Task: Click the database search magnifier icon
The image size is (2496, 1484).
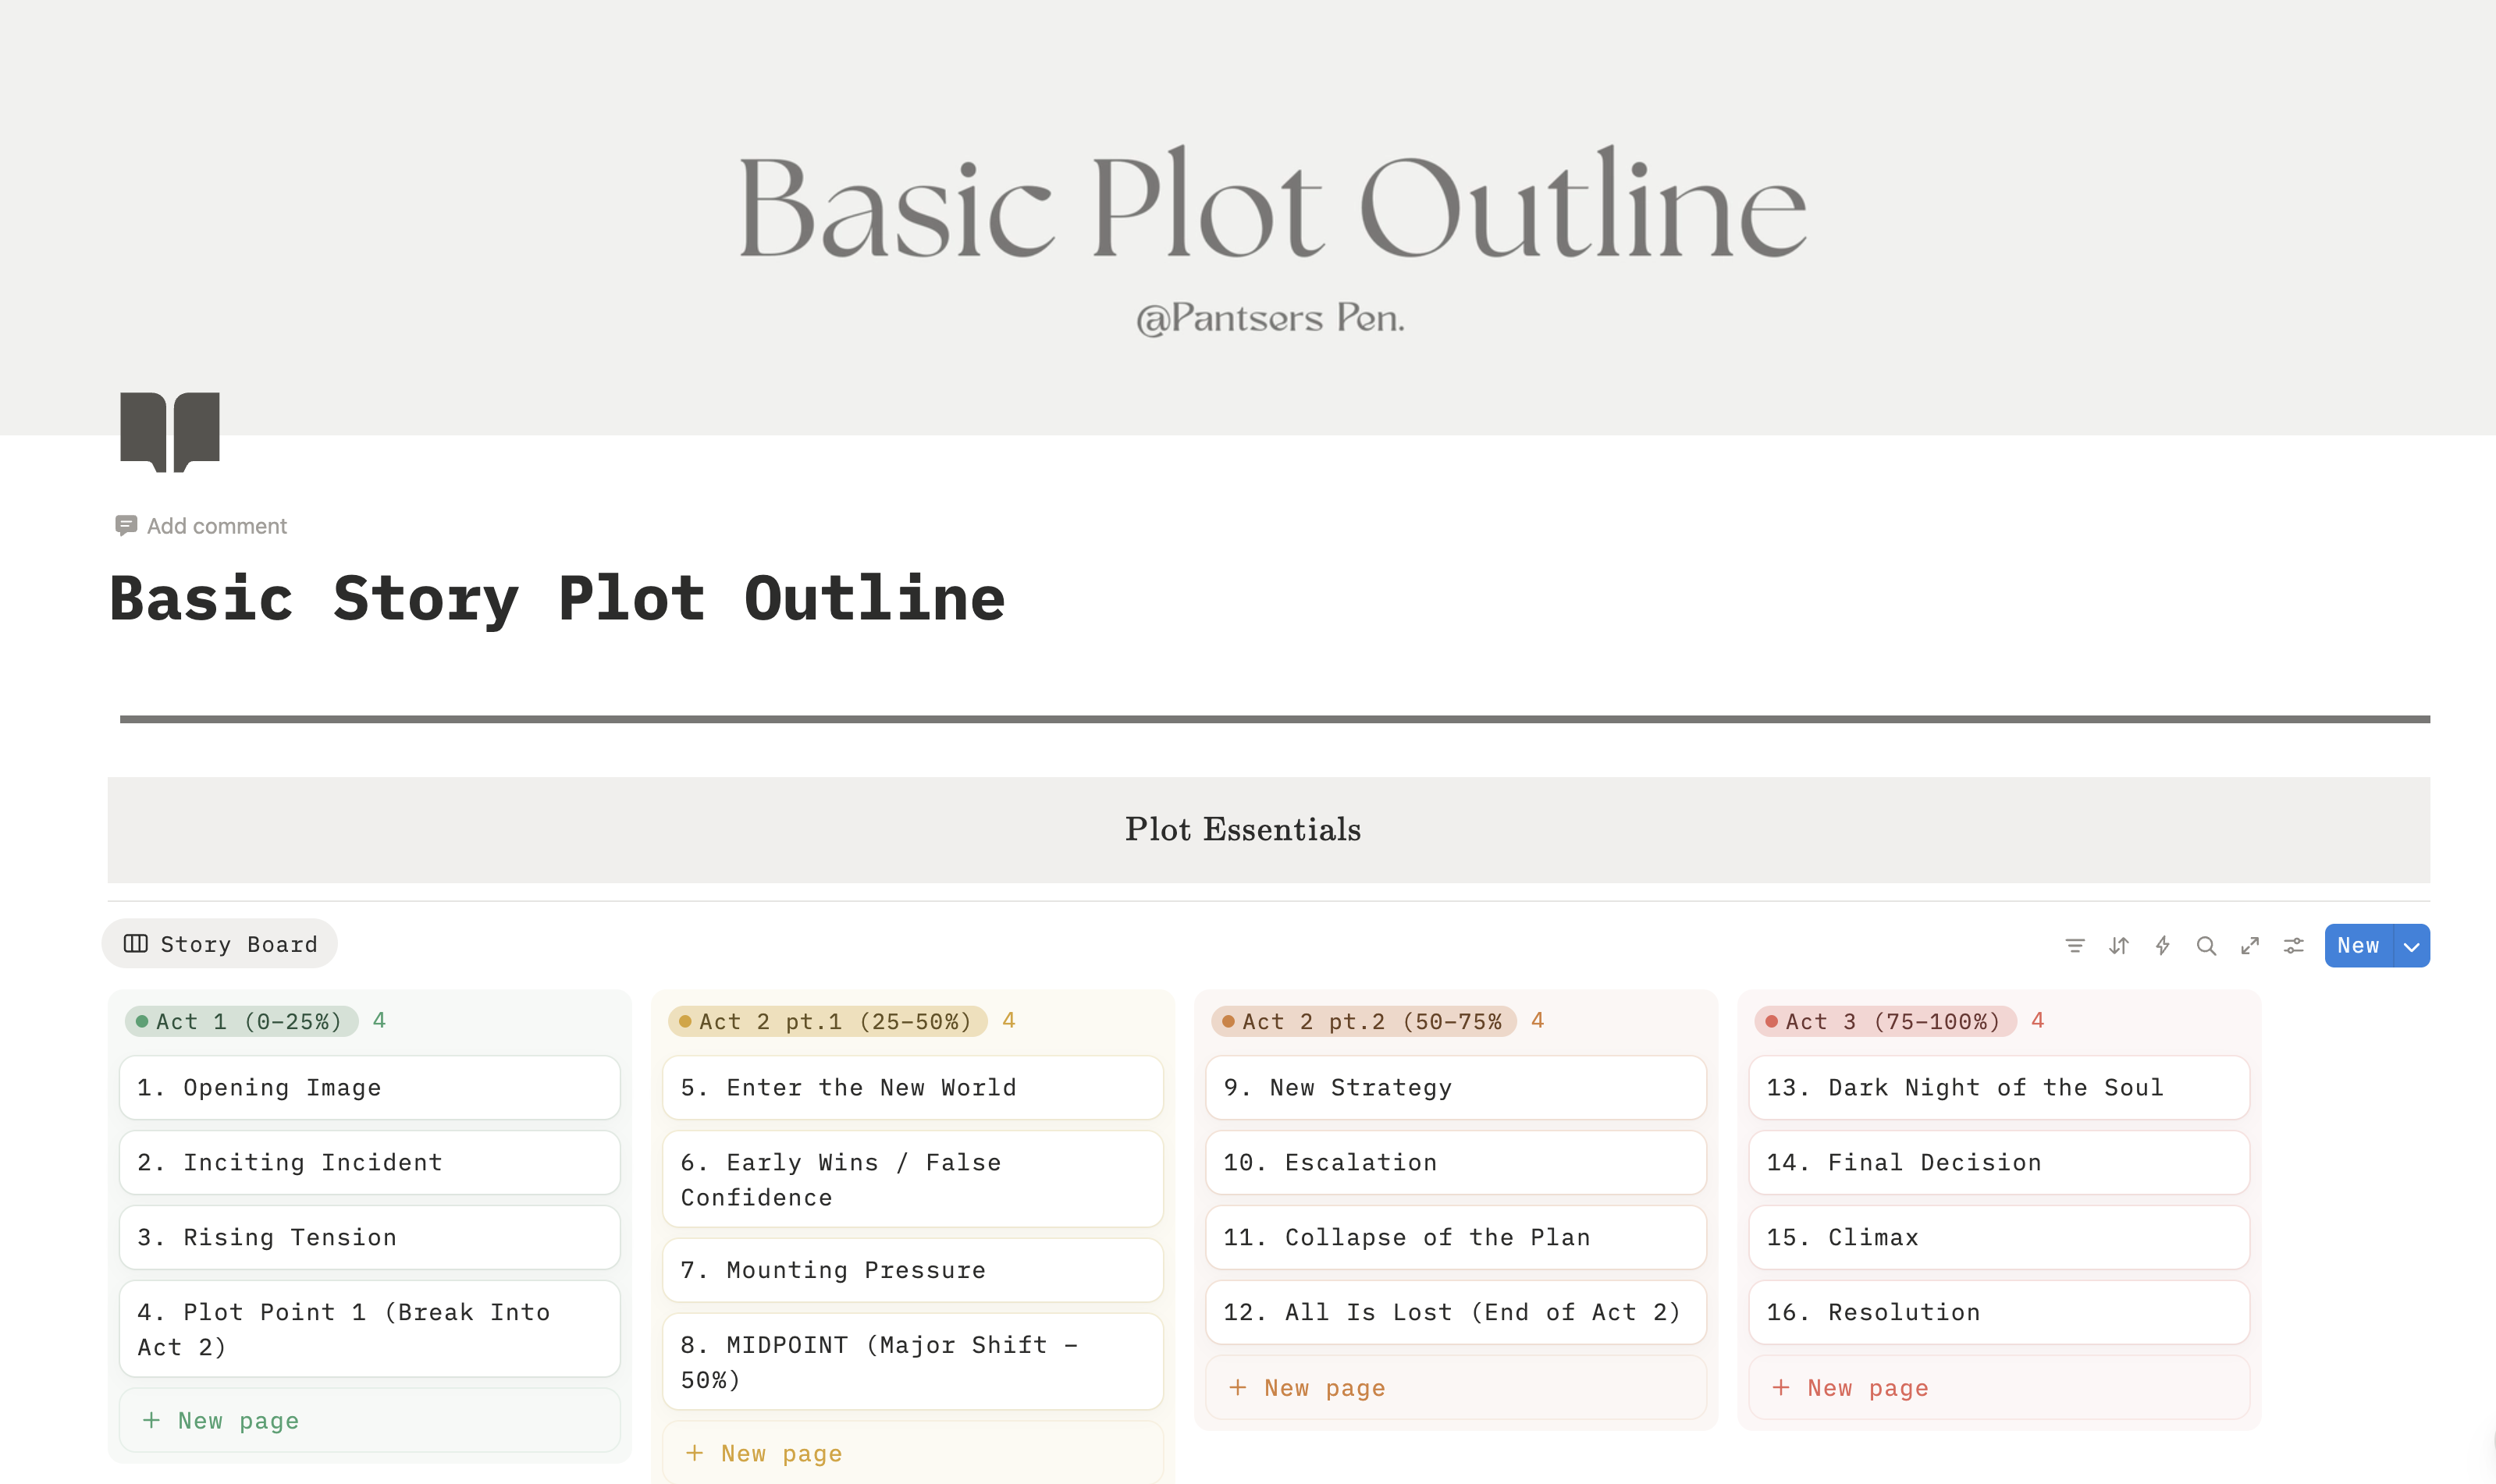Action: pos(2206,945)
